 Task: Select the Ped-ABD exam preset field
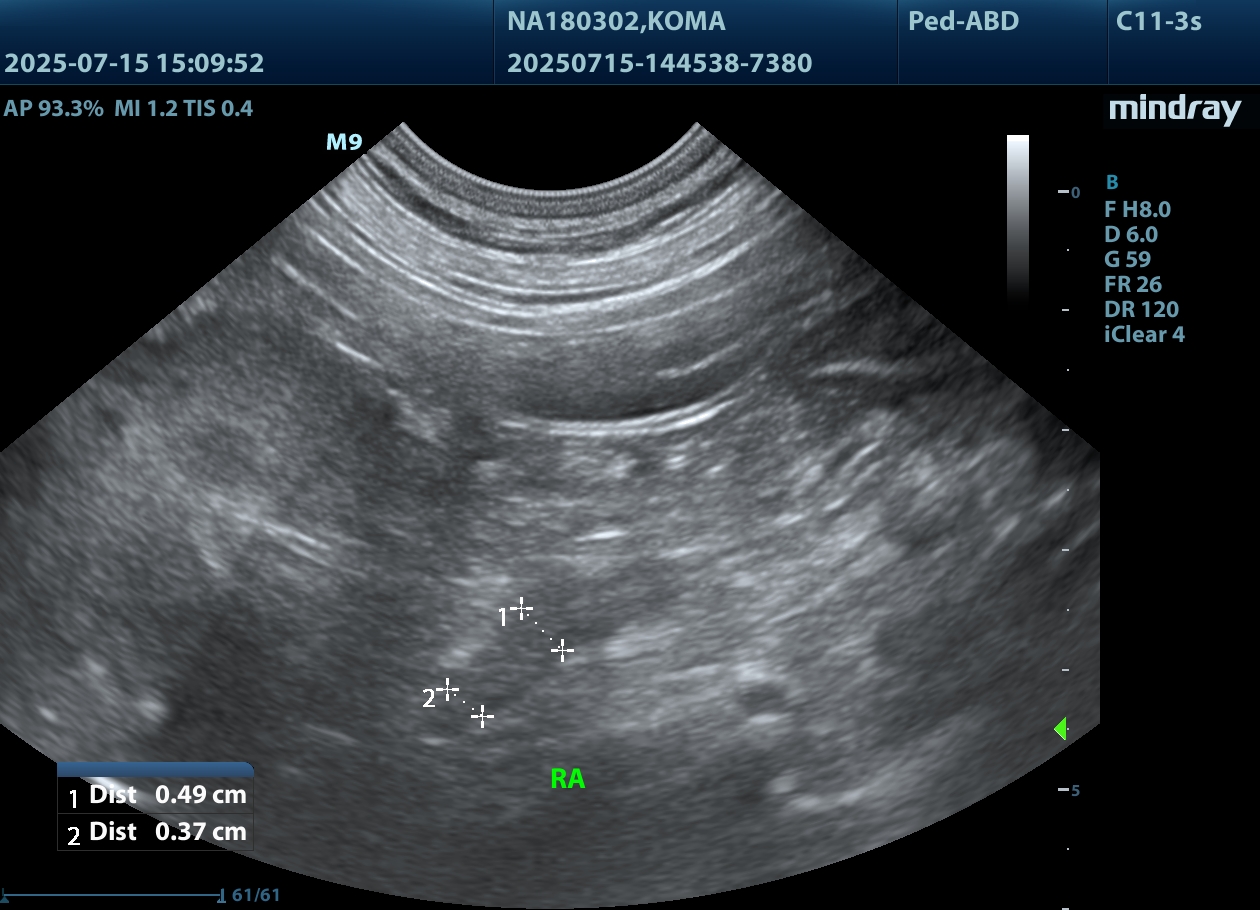pos(963,21)
